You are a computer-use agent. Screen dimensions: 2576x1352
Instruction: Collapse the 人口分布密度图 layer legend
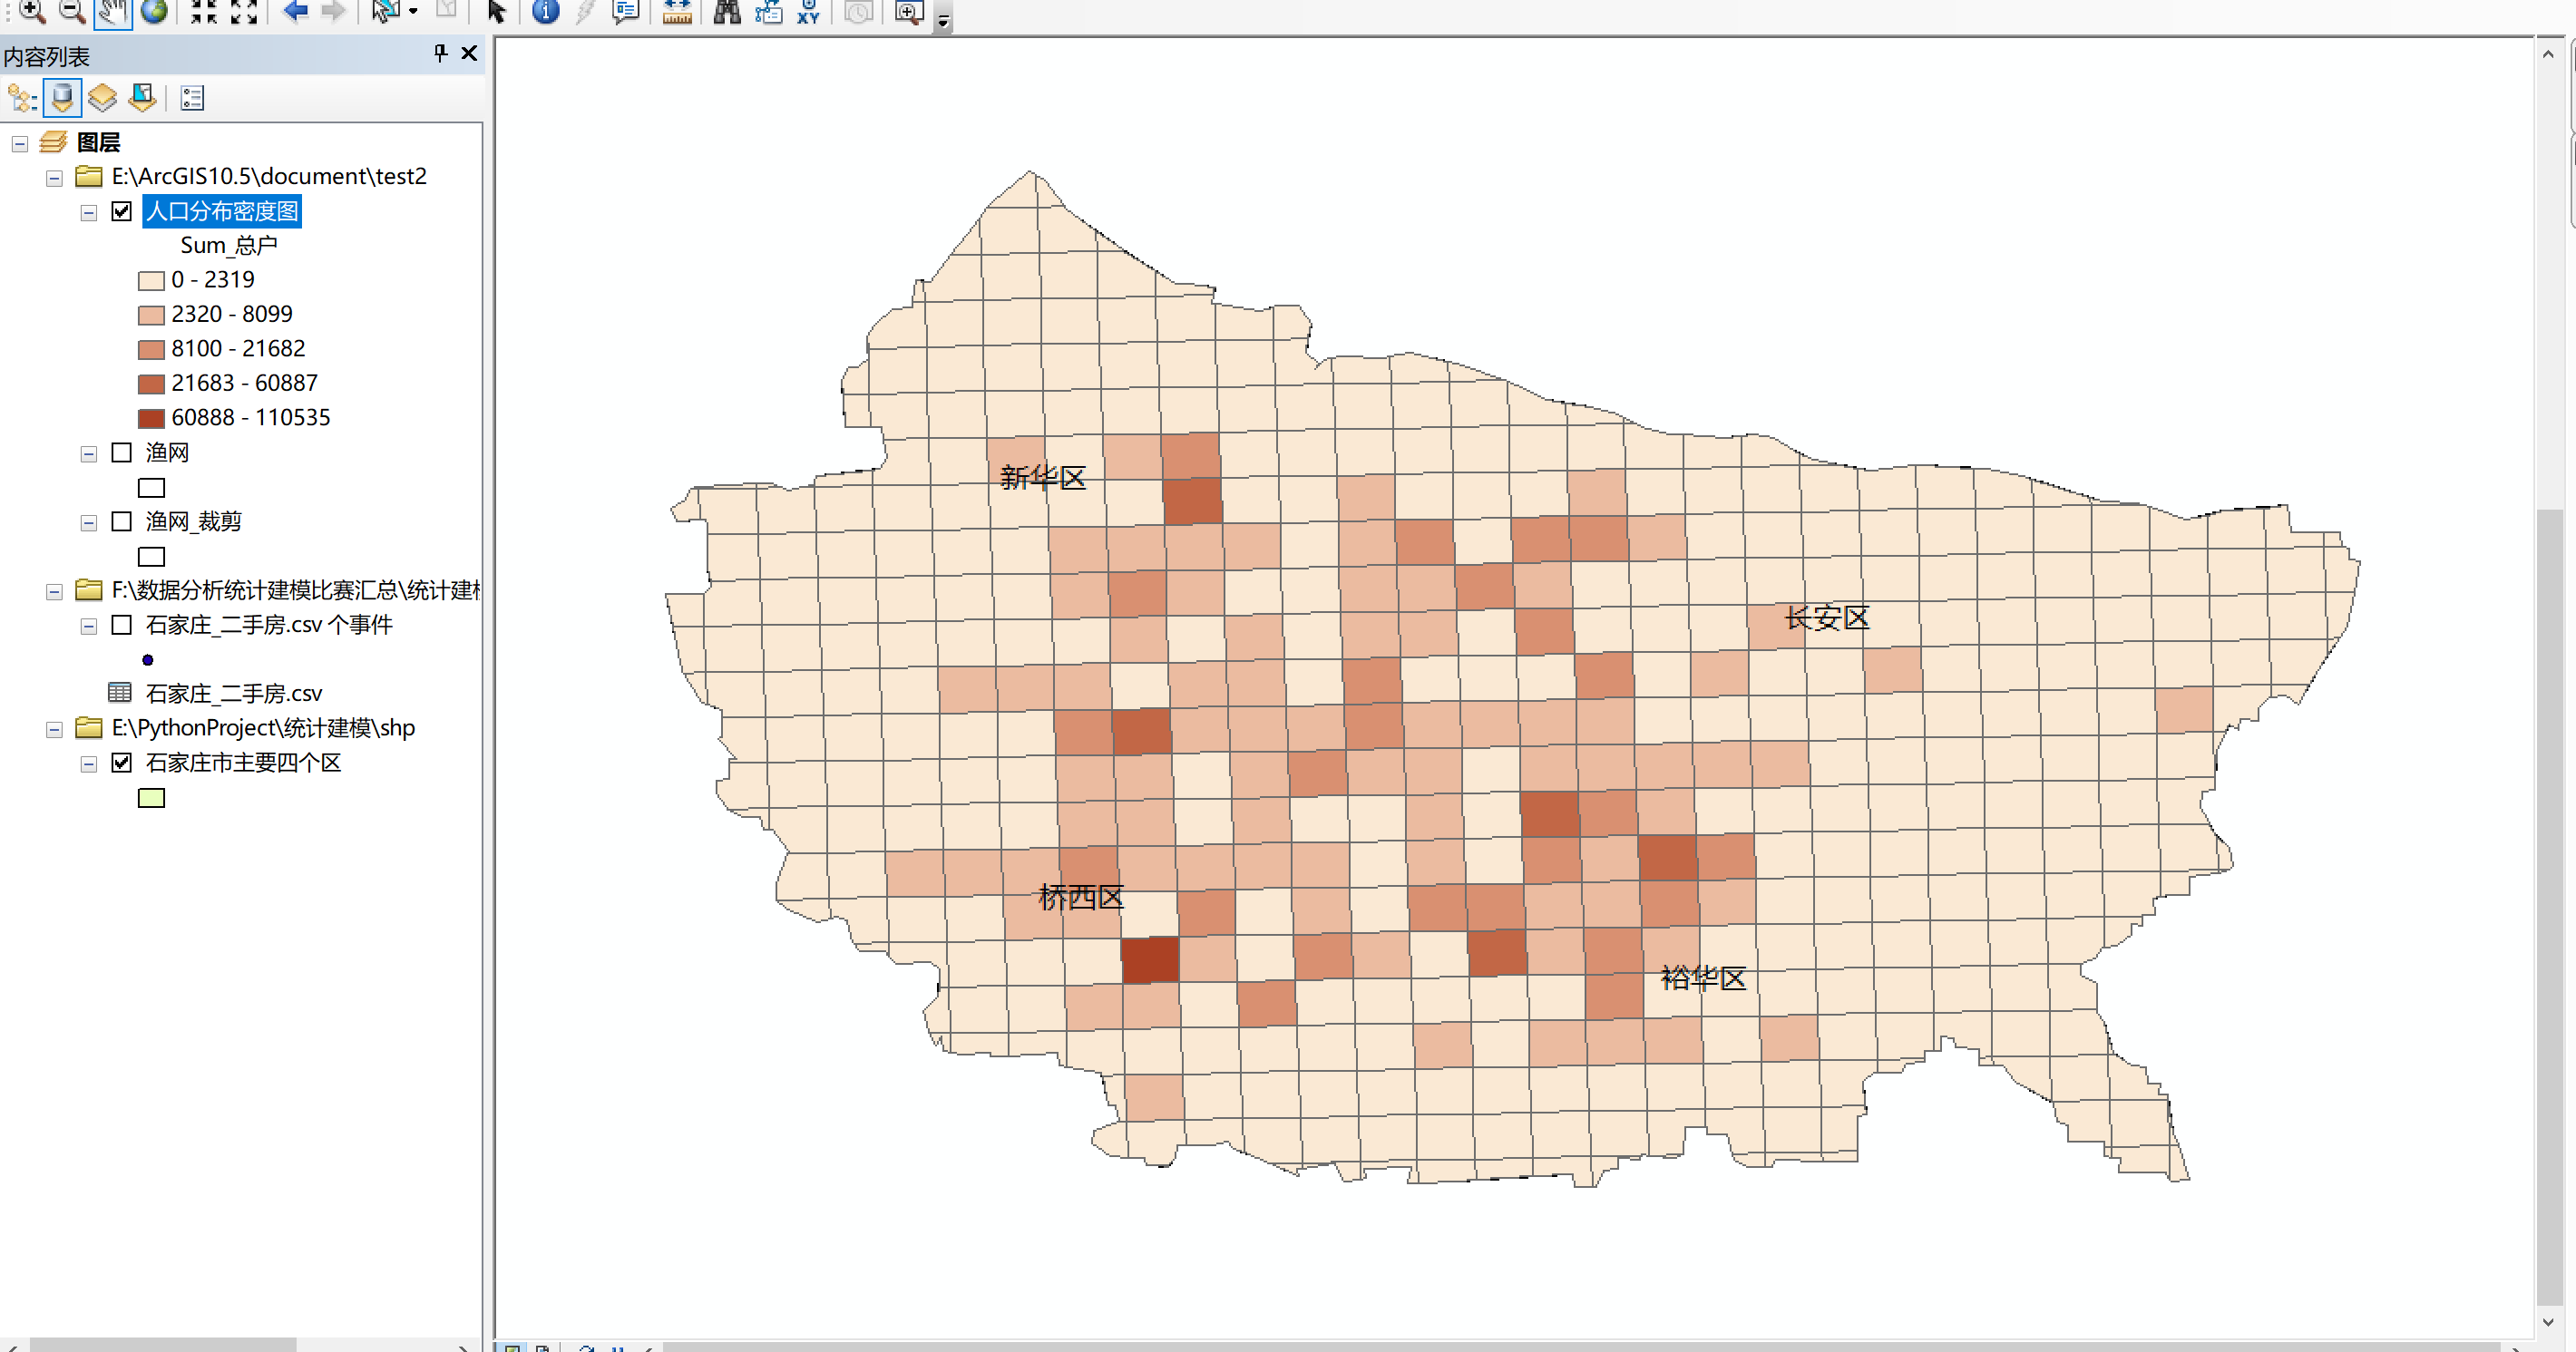click(x=89, y=213)
